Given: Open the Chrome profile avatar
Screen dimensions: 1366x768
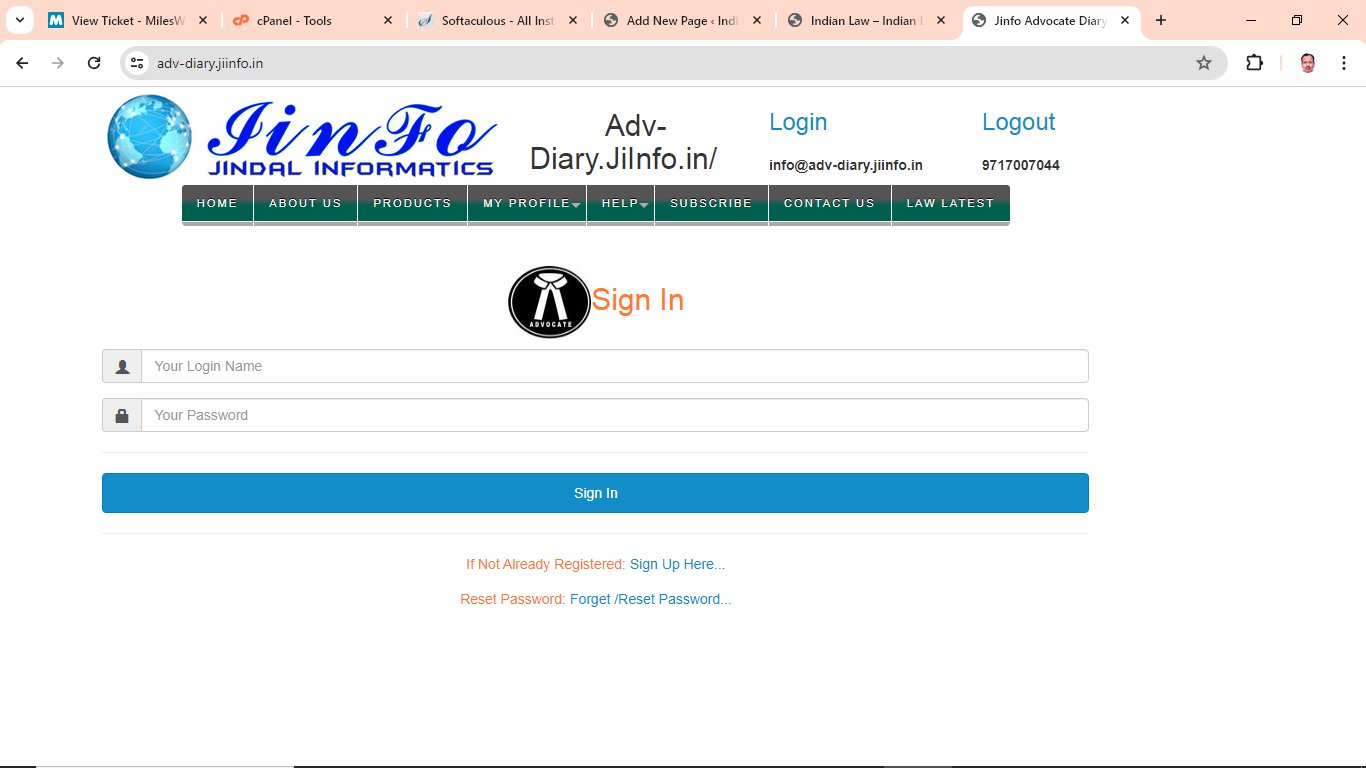Looking at the screenshot, I should (x=1307, y=63).
